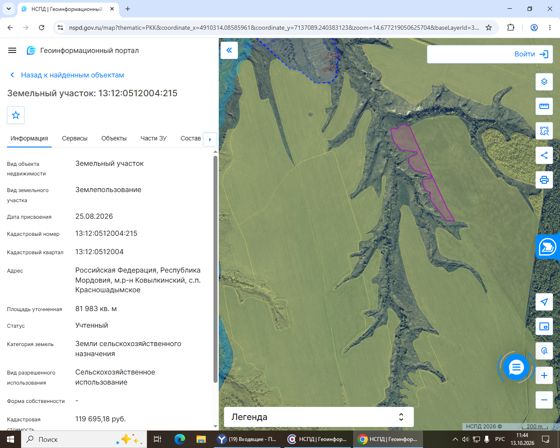Open a new browser tab

[128, 9]
